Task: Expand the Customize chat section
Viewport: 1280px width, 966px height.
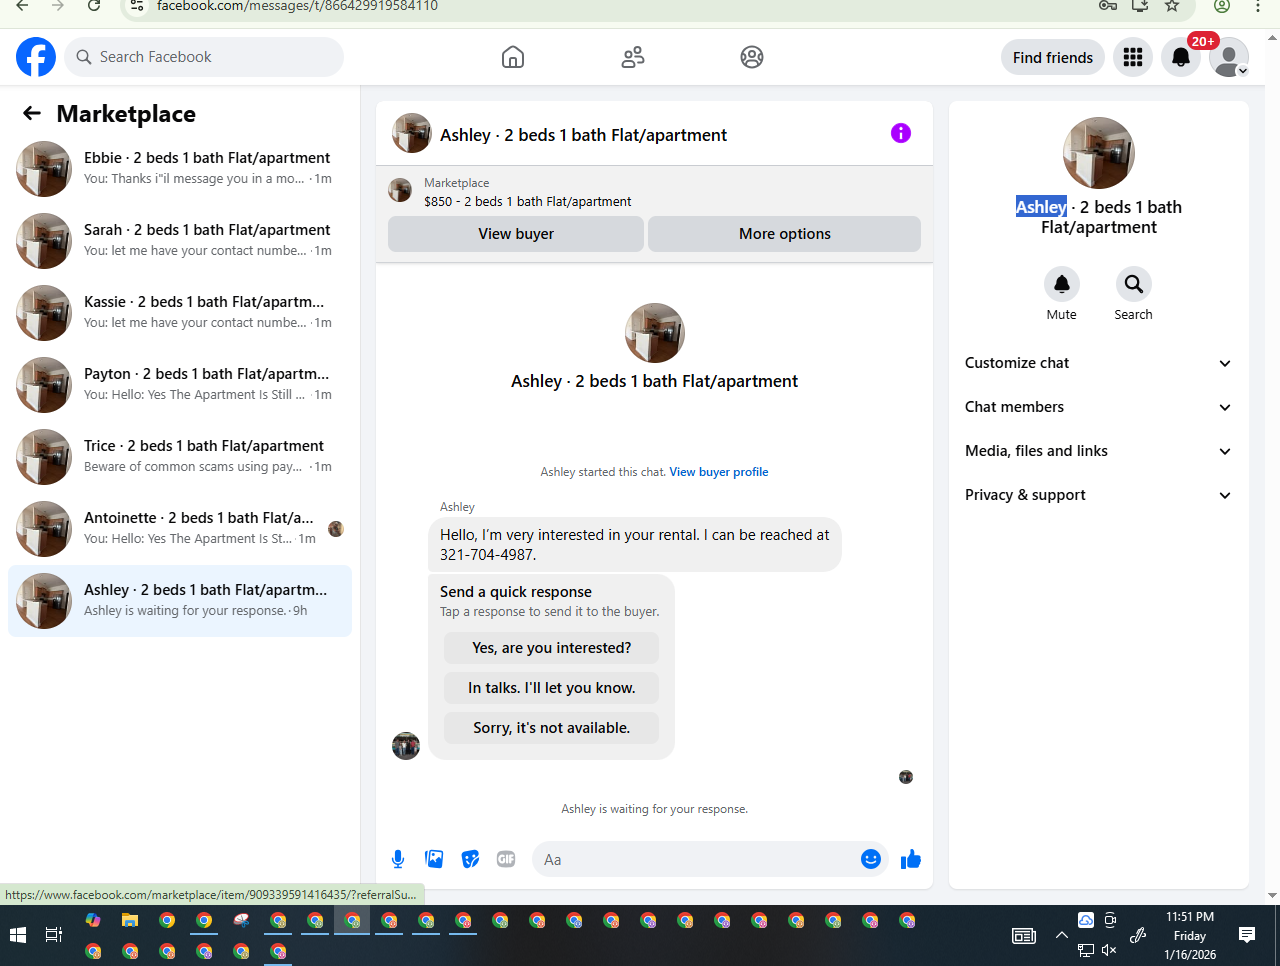Action: click(1098, 363)
